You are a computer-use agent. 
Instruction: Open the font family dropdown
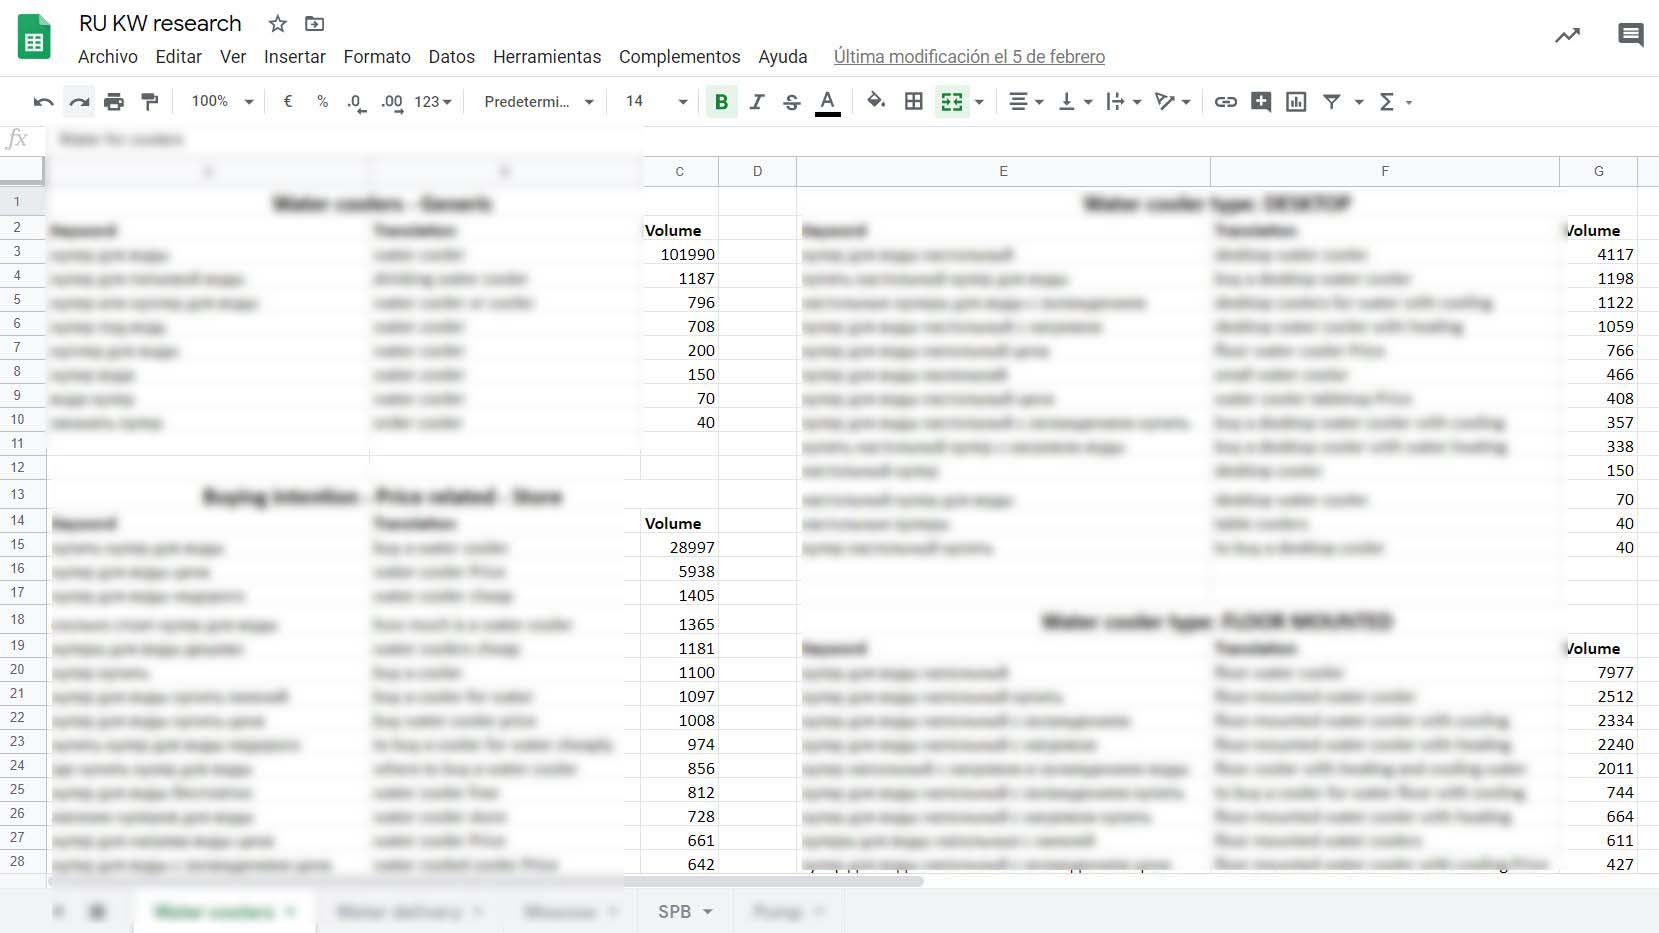pos(539,101)
